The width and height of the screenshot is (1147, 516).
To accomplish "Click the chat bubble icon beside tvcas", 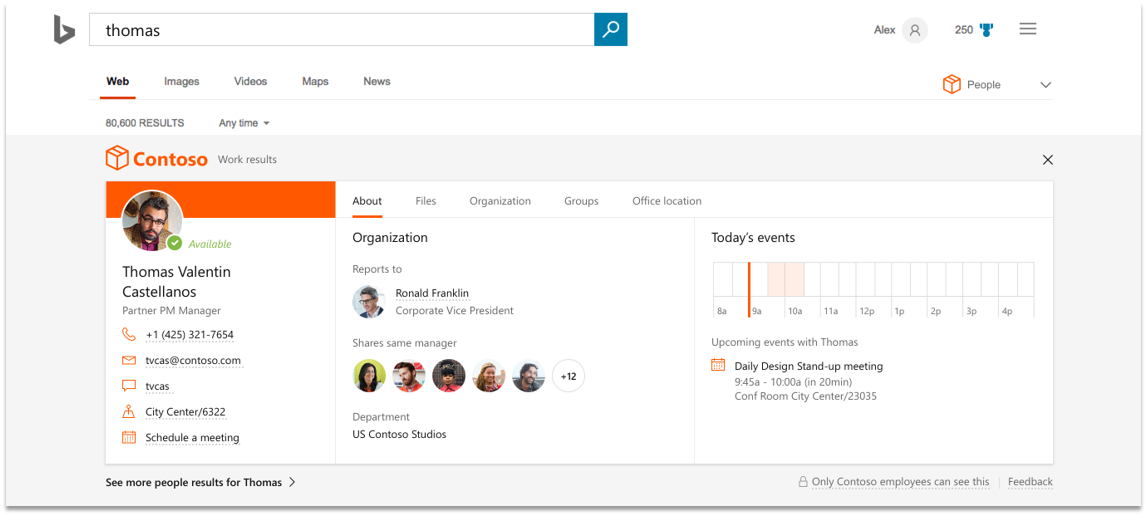I will point(129,386).
